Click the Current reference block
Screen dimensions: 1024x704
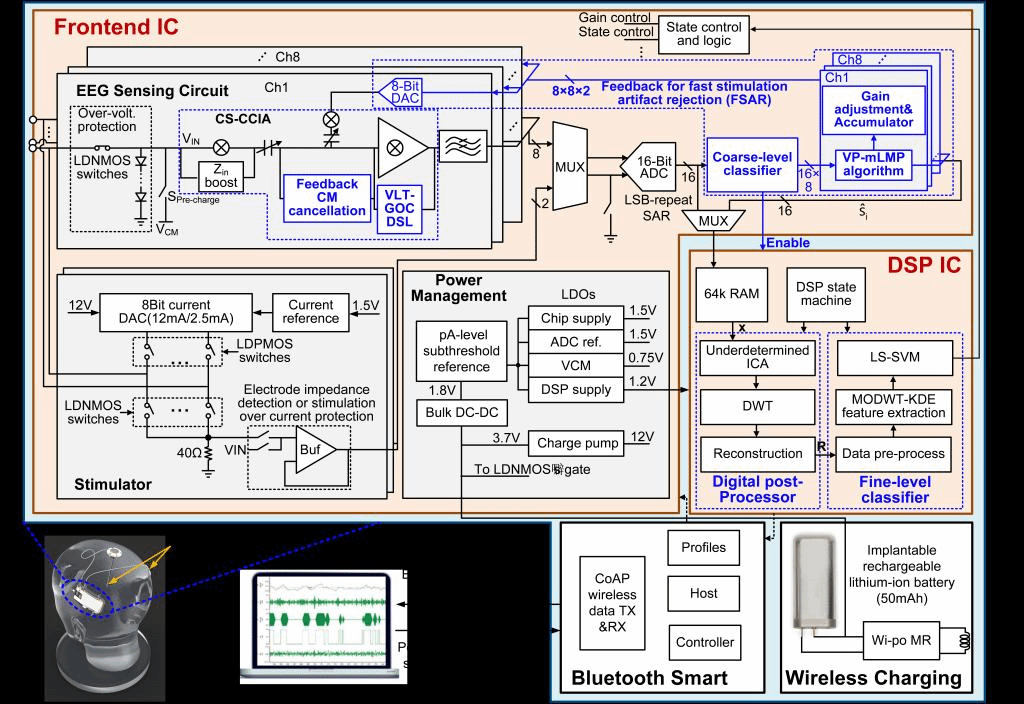(x=310, y=312)
